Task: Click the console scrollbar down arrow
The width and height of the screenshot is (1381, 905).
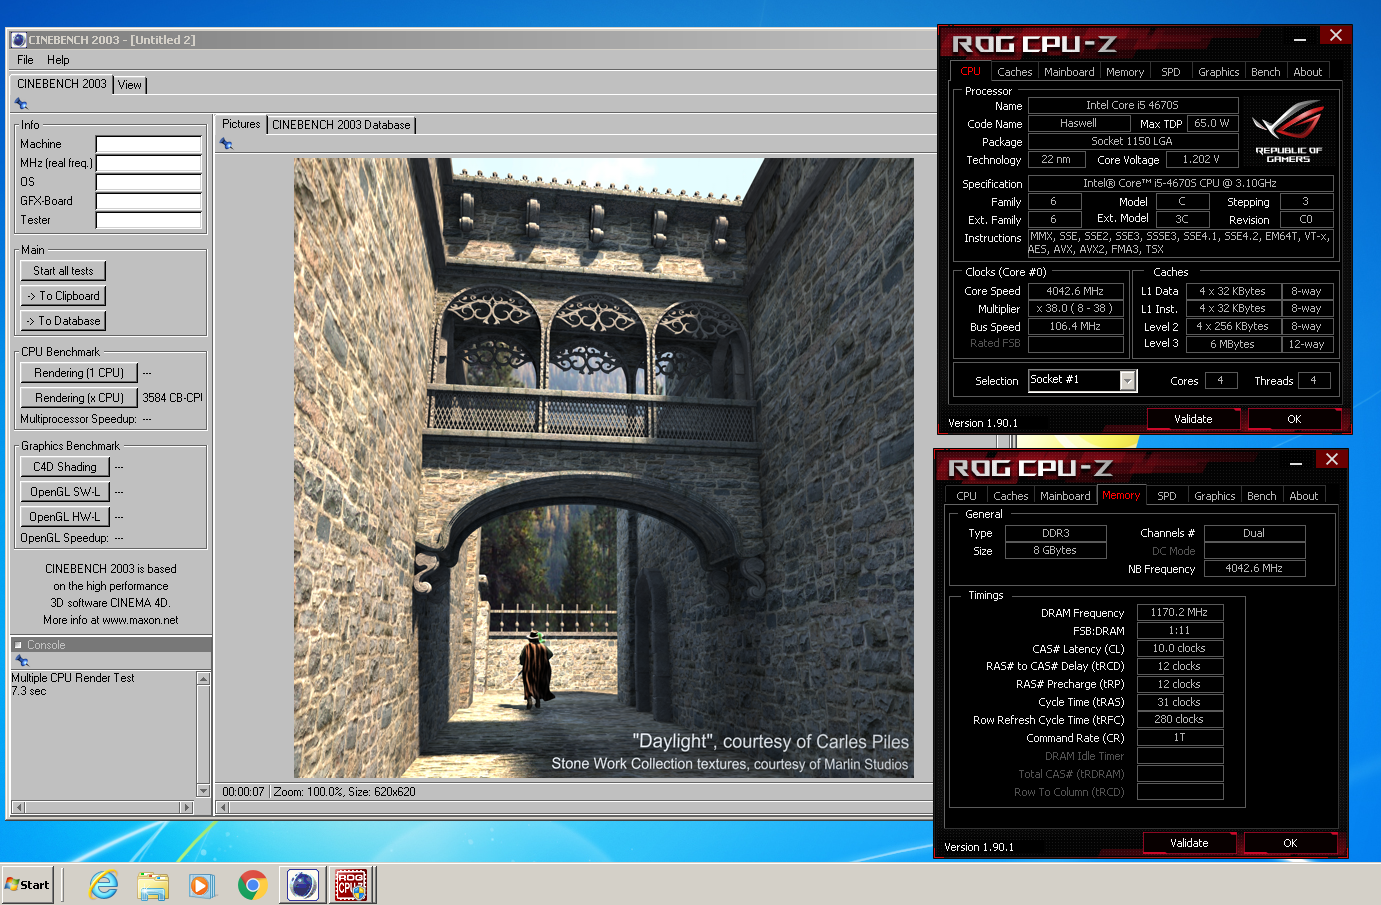Action: tap(204, 791)
